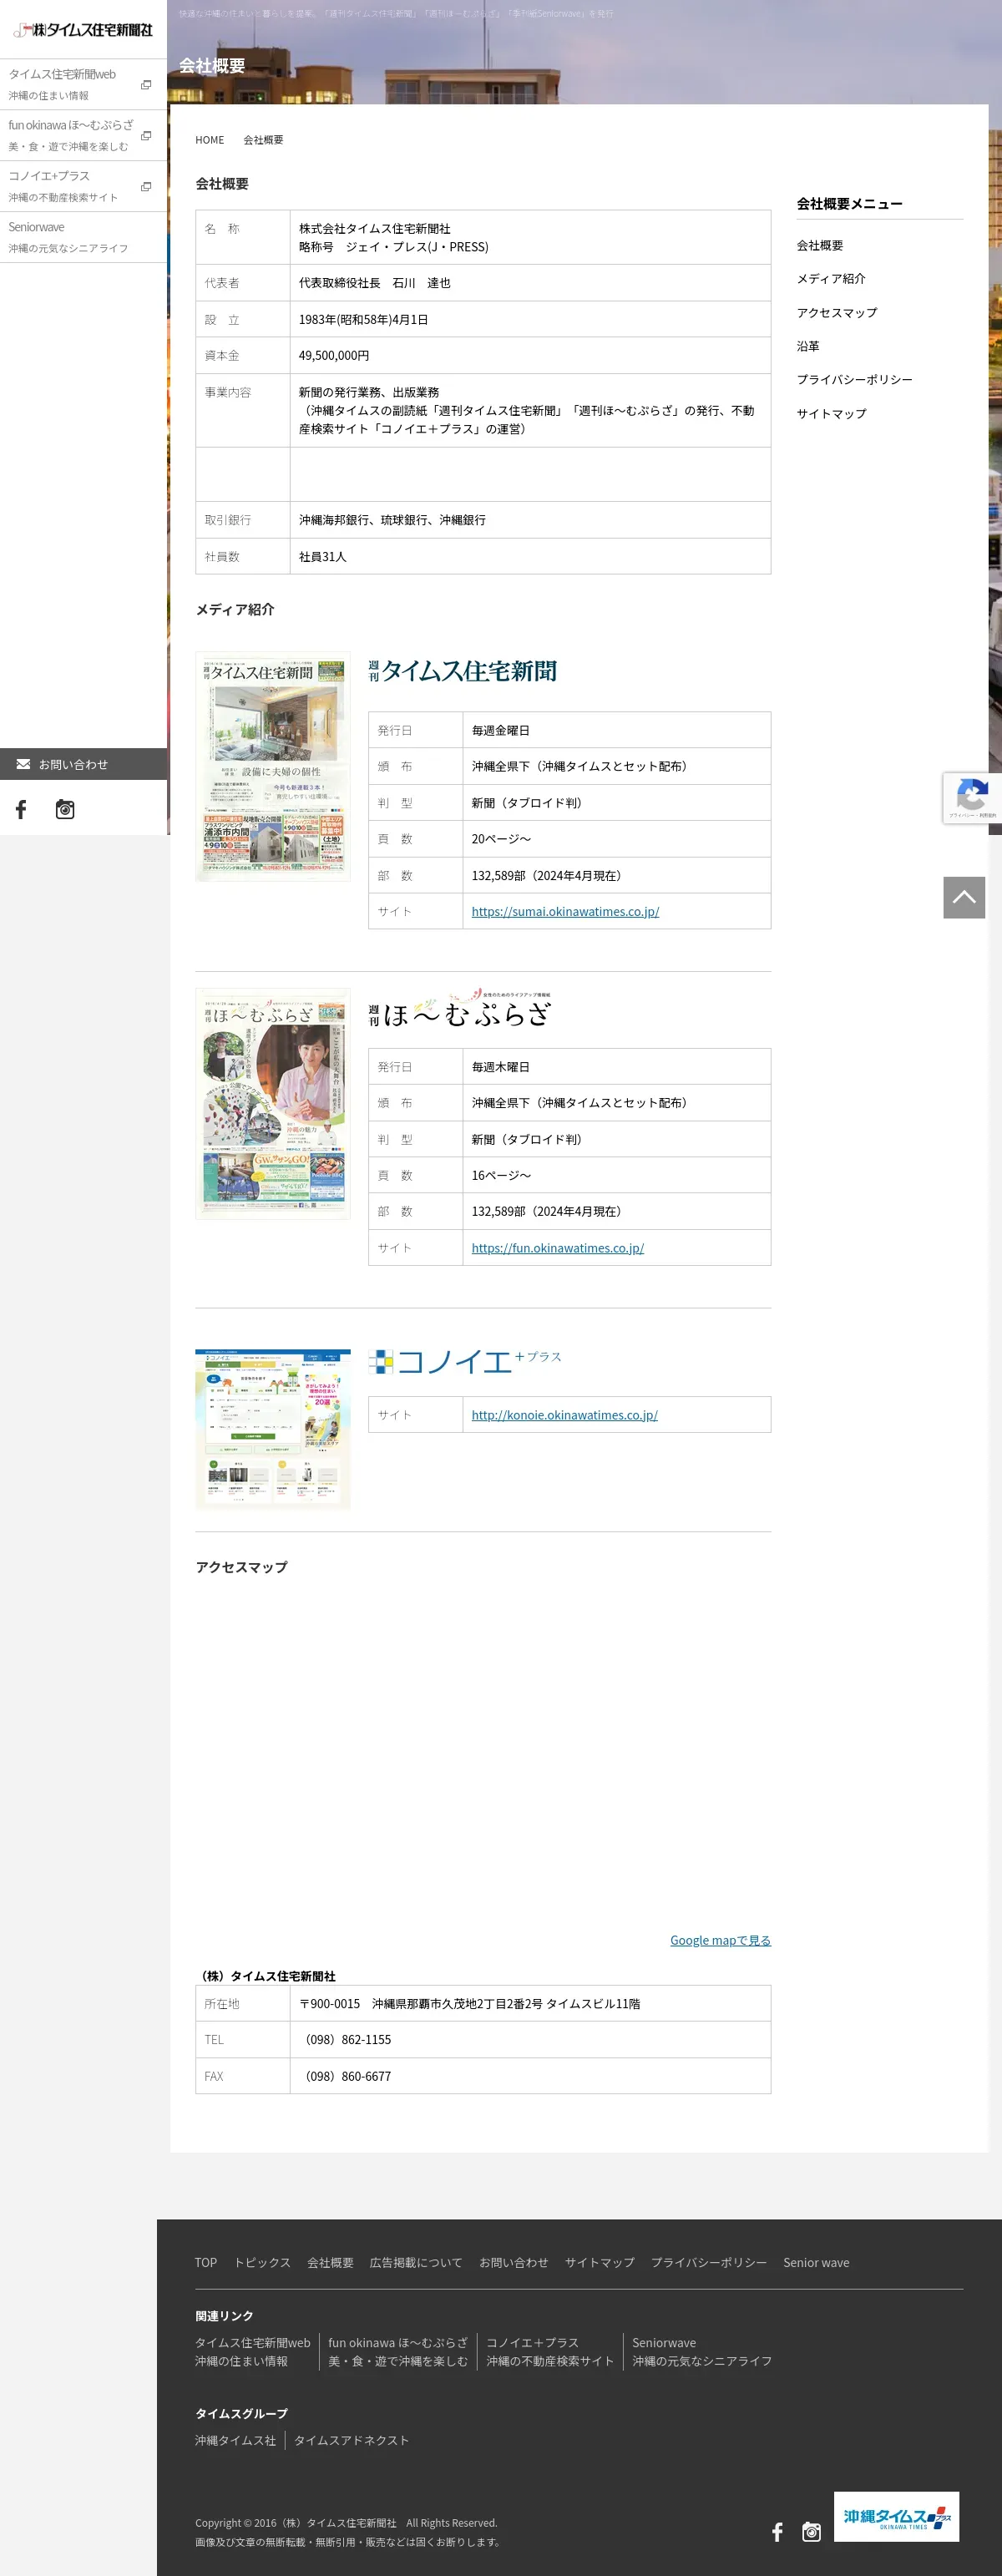This screenshot has height=2576, width=1002.
Task: Click 代表取締役社長 石川 達也 cell
Action: pyautogui.click(x=530, y=283)
